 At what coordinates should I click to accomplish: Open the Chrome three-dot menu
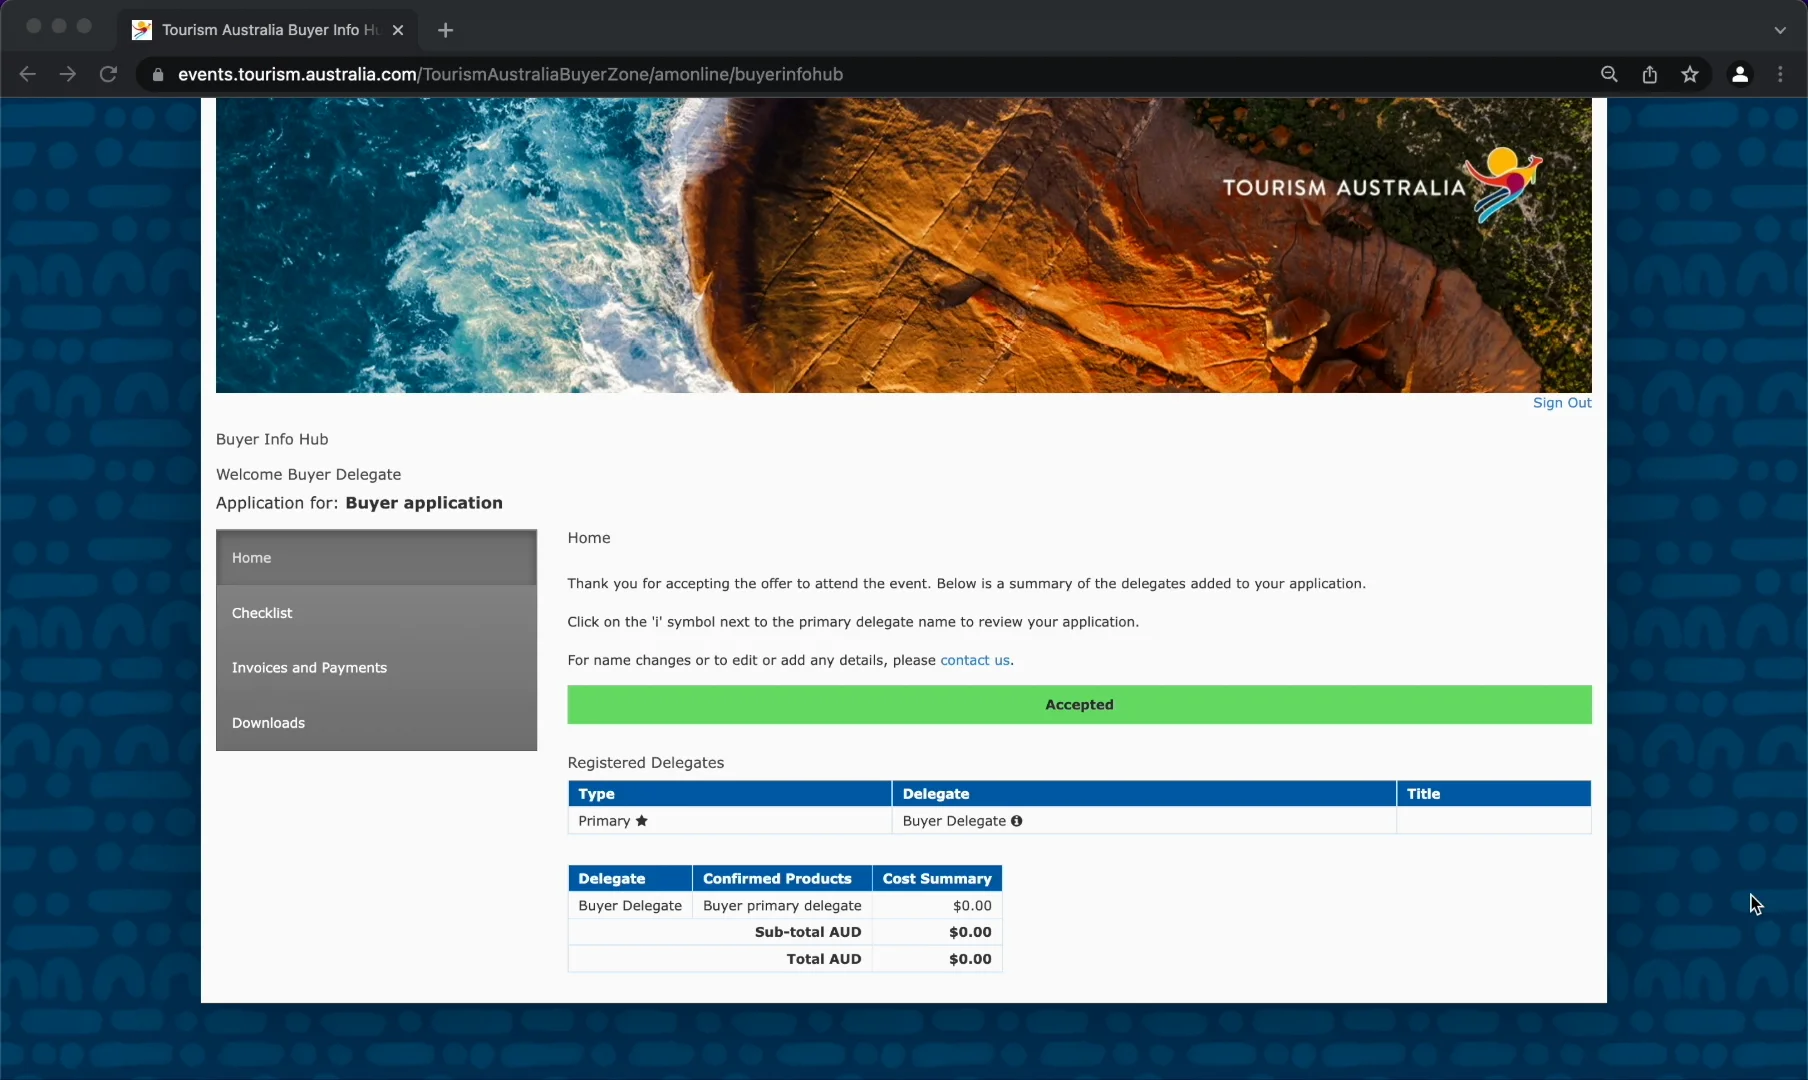1780,74
